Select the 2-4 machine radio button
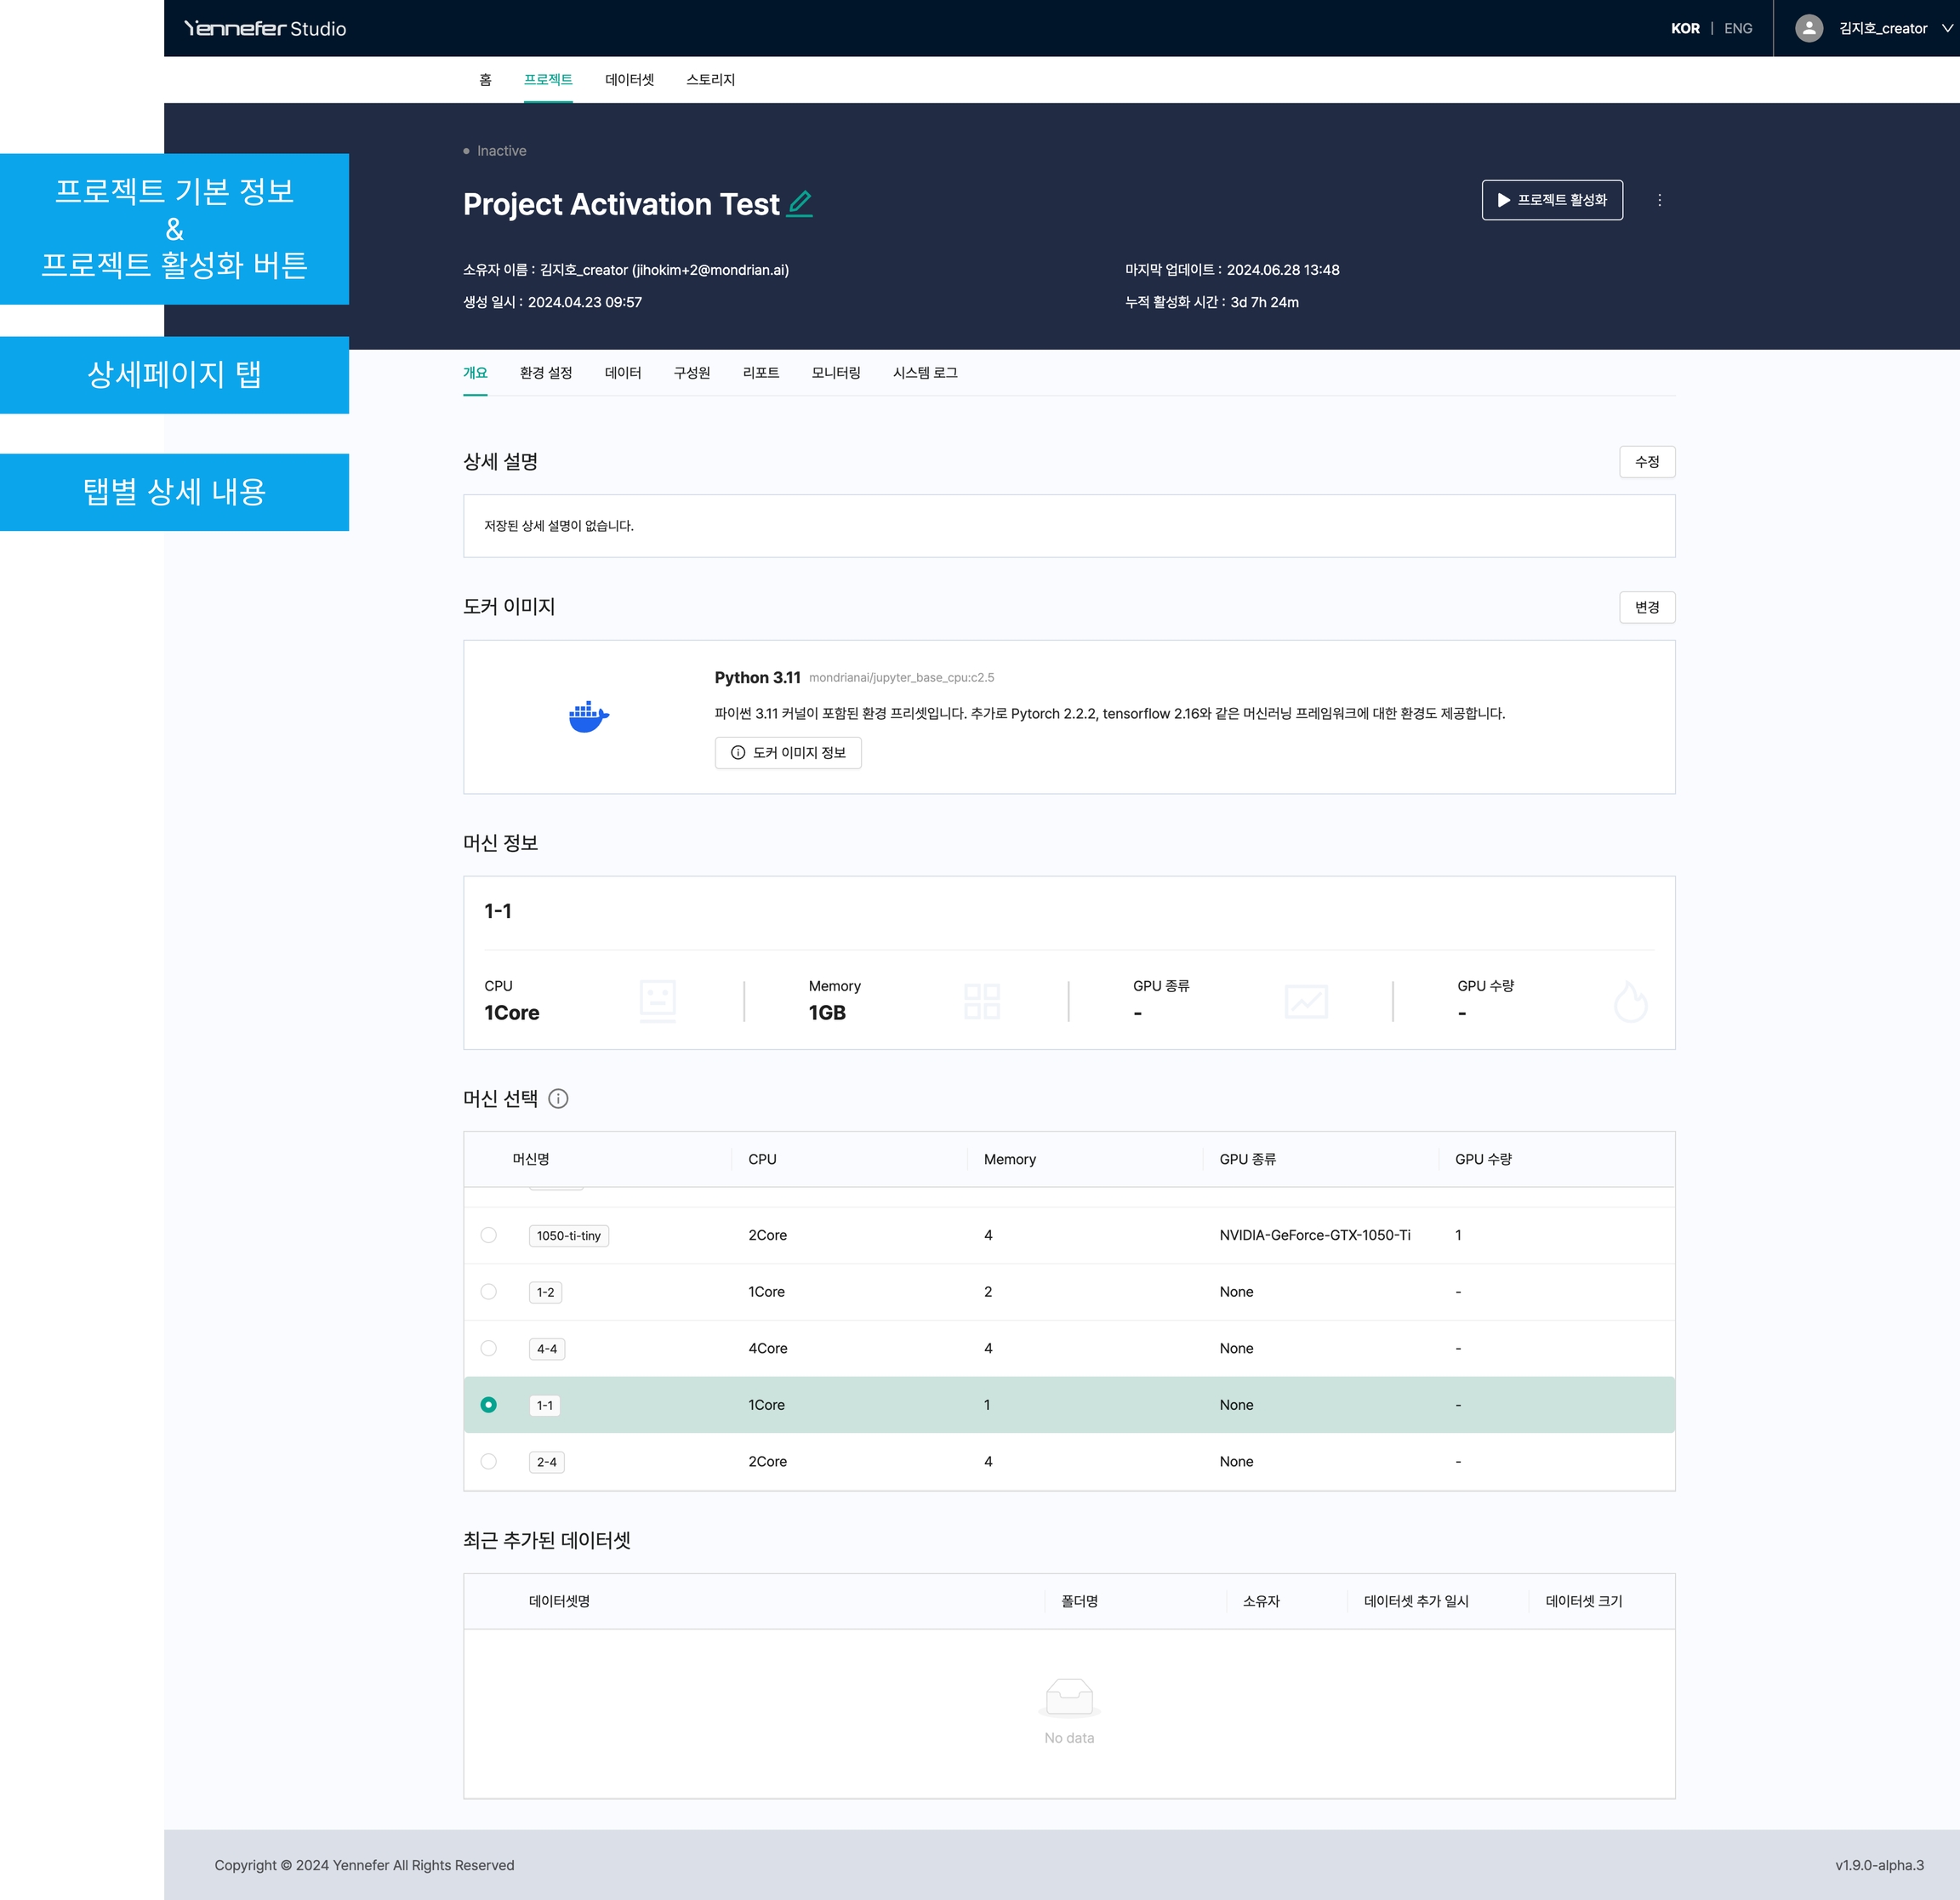 (488, 1461)
